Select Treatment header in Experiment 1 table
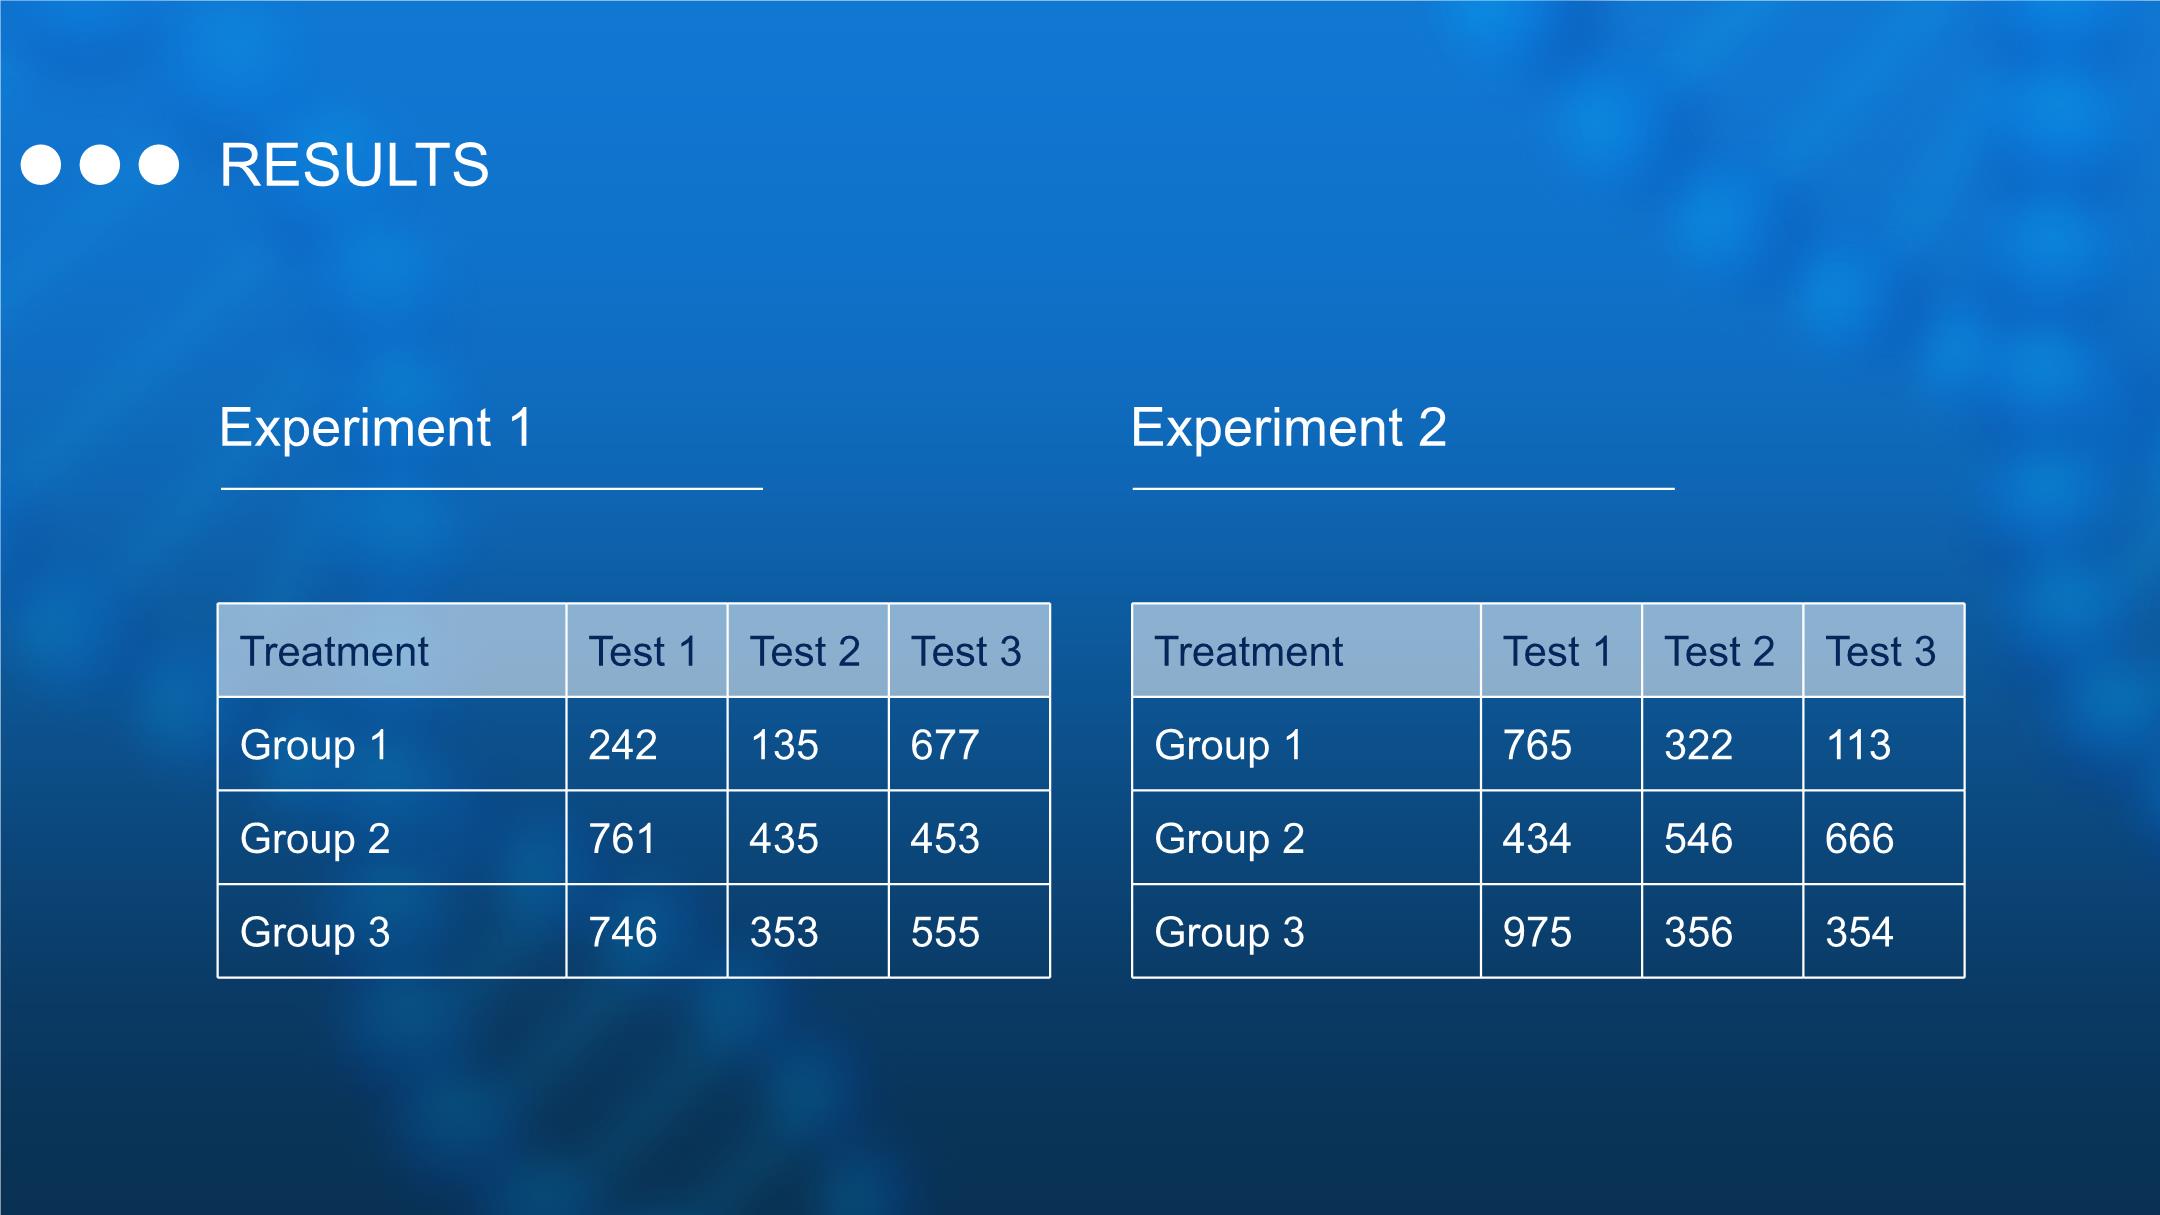2160x1215 pixels. pyautogui.click(x=334, y=652)
